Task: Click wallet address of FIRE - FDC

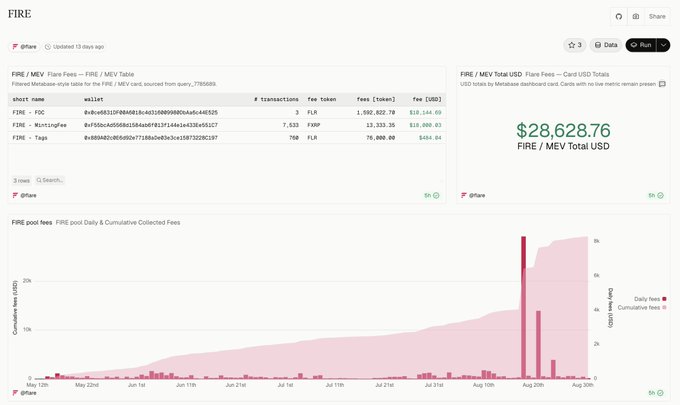Action: click(151, 112)
